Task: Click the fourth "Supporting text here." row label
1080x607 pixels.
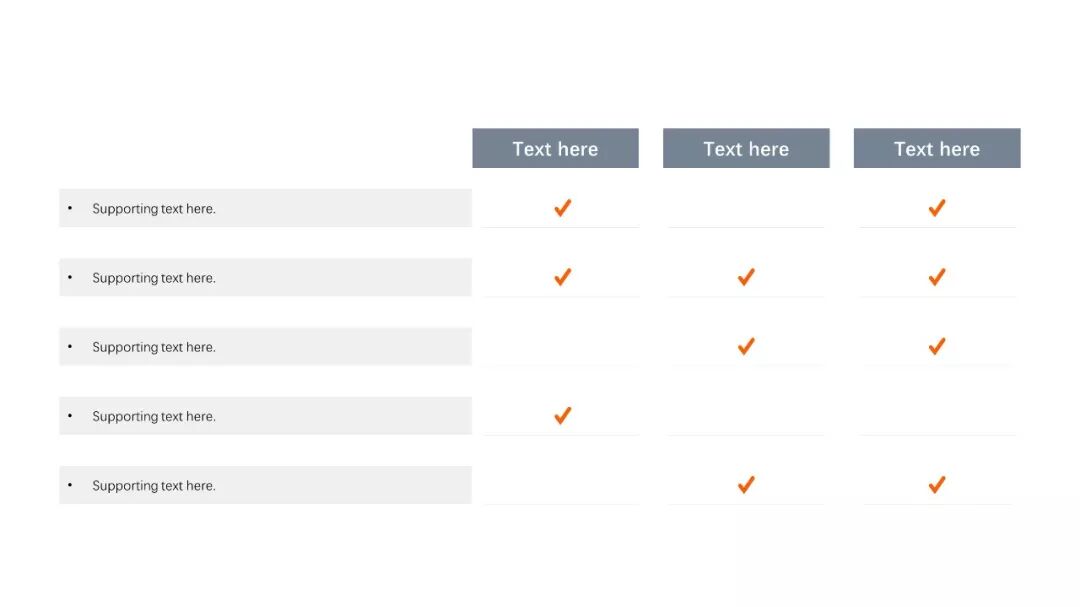Action: (154, 416)
